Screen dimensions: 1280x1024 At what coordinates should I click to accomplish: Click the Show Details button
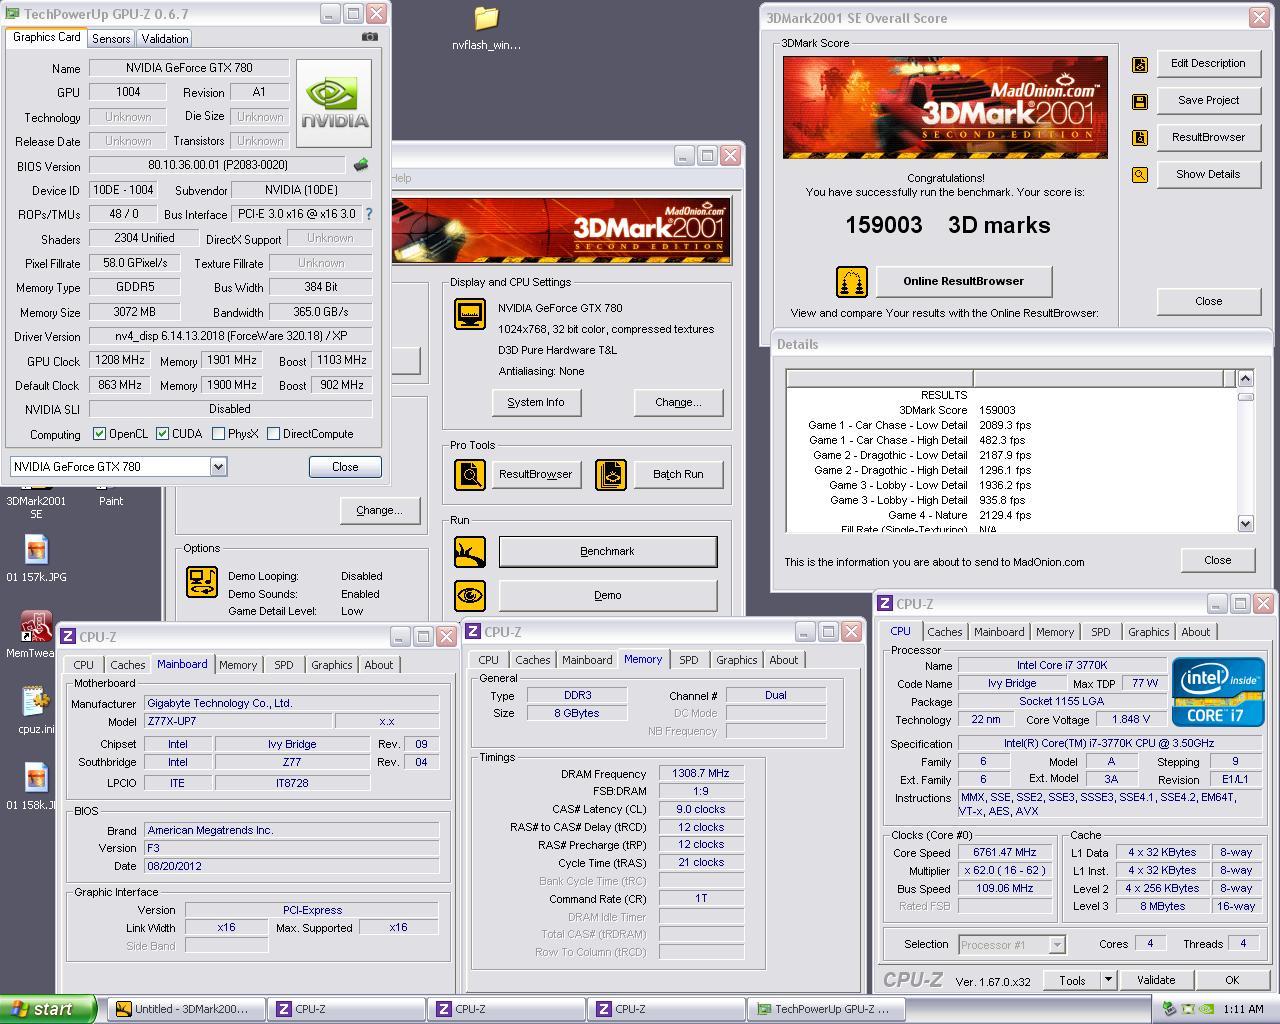coord(1208,175)
